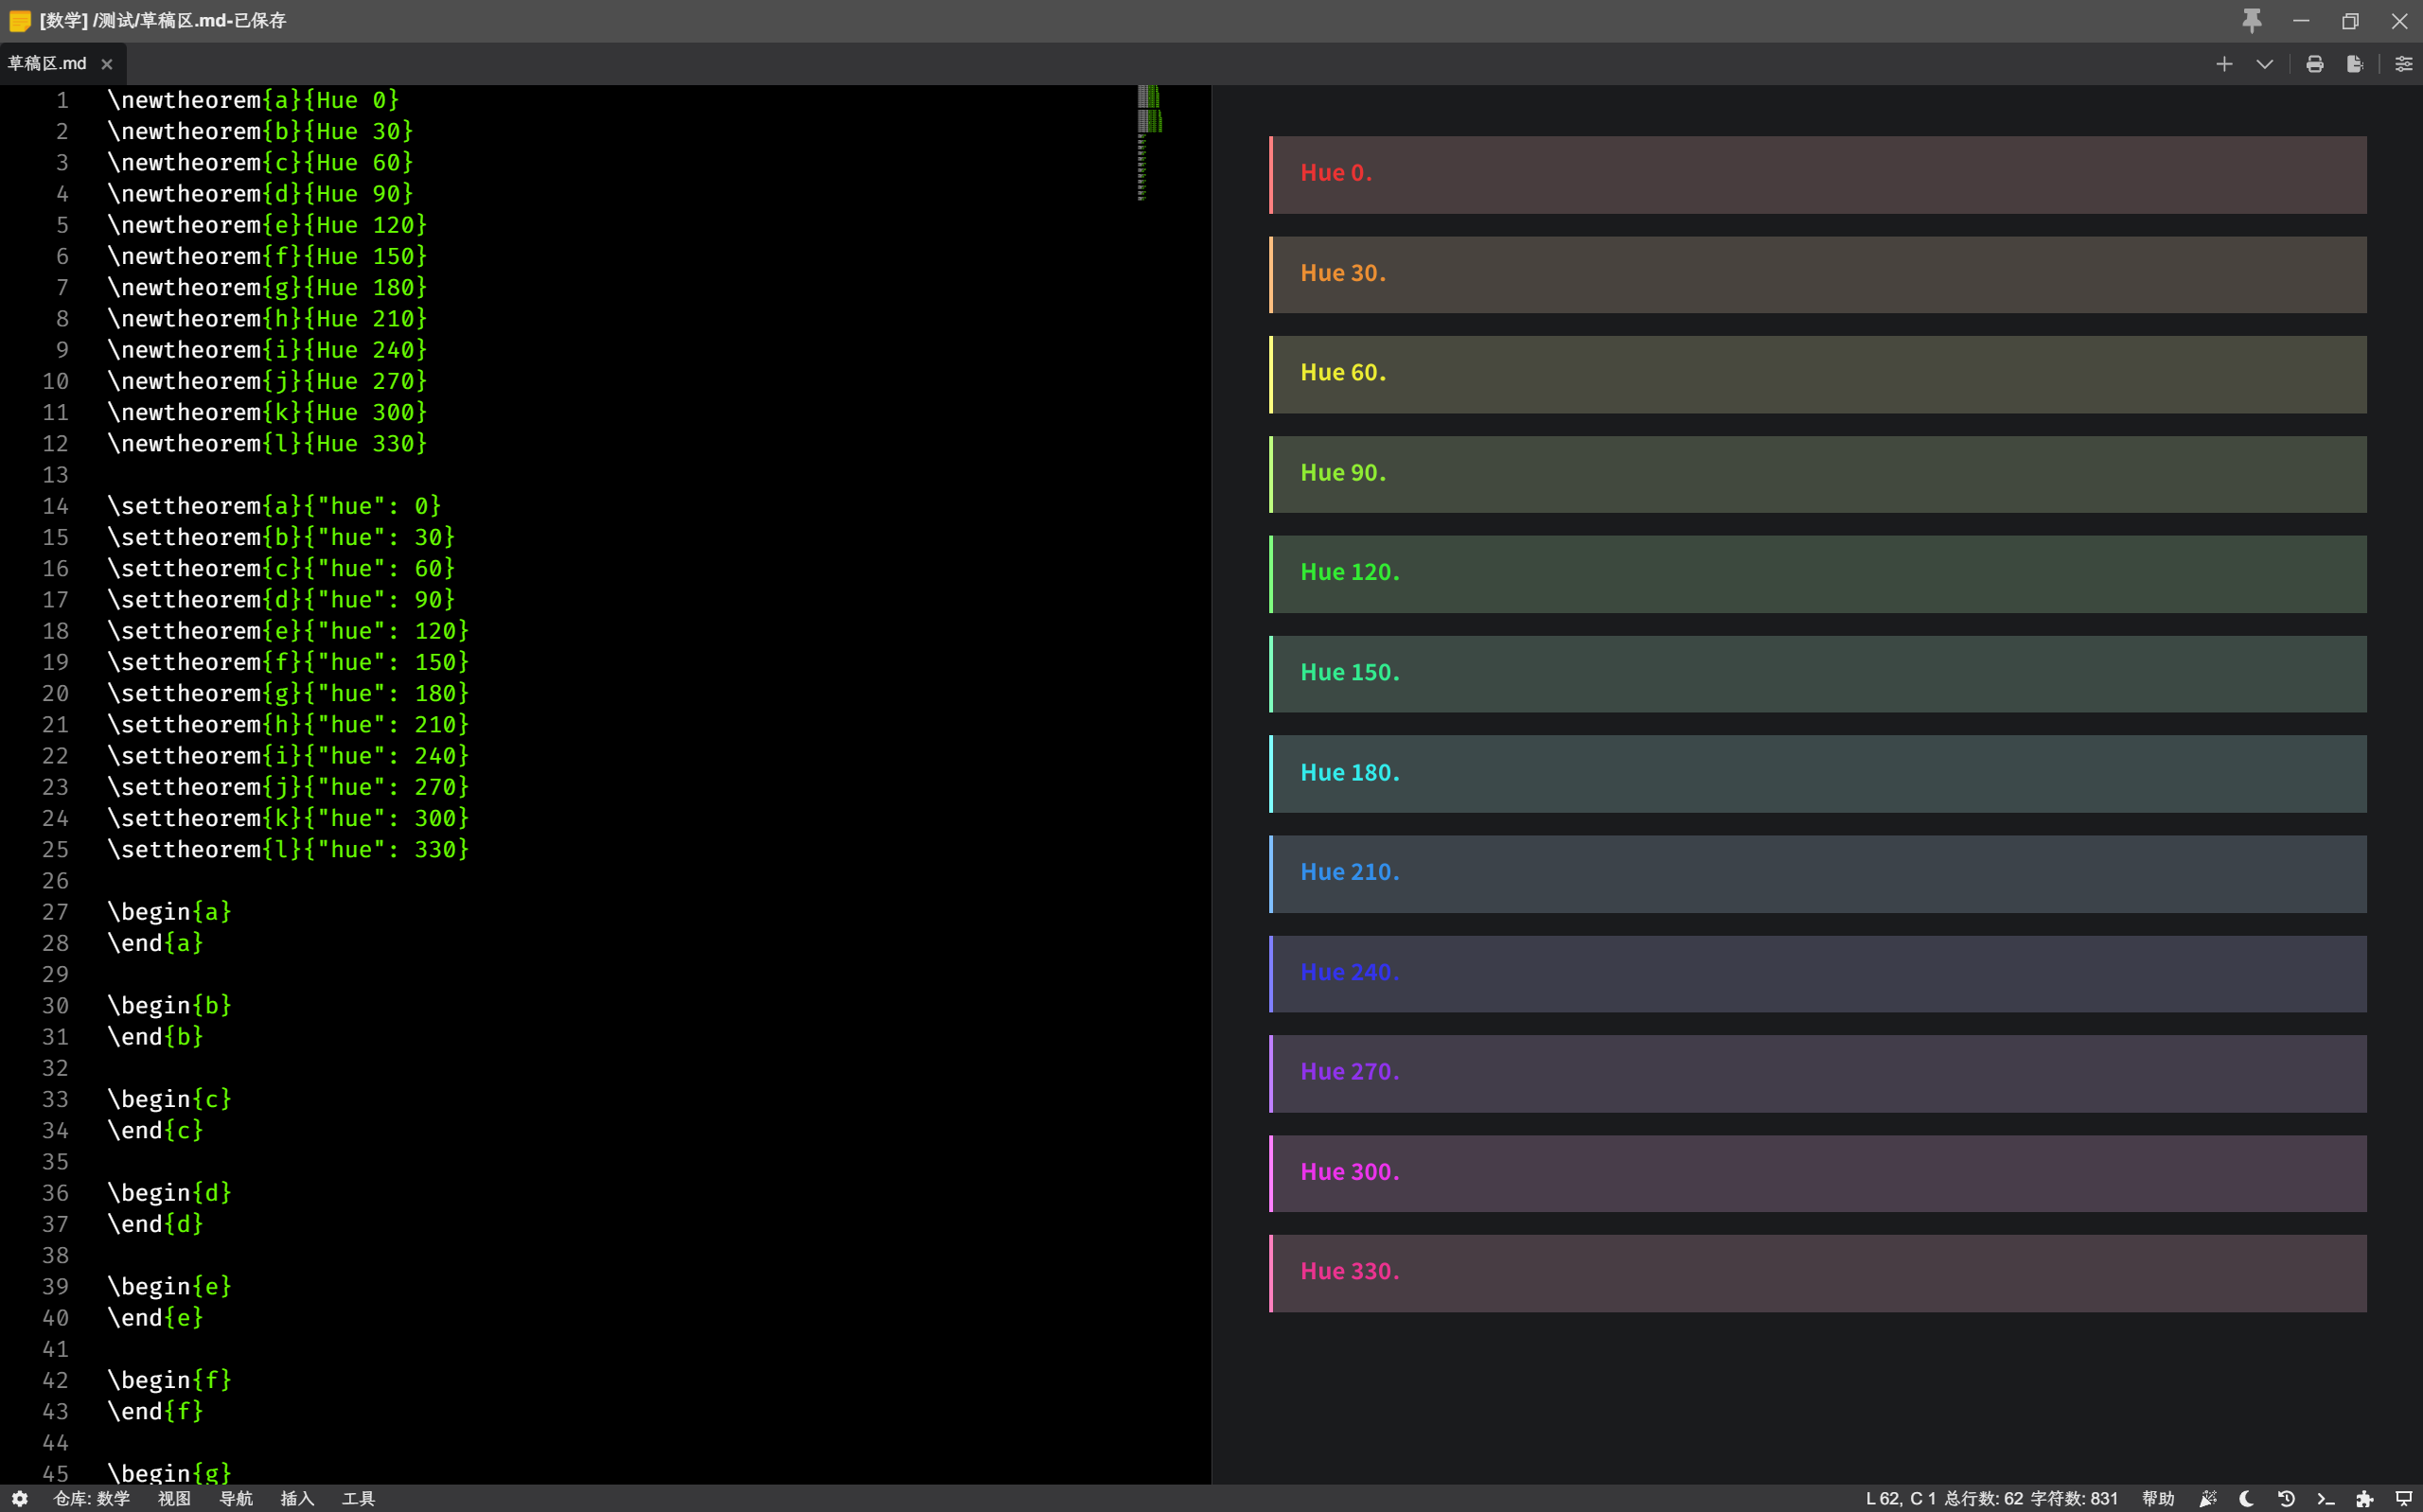Open the 仓库: 数学 repository menu
2423x1512 pixels.
[x=92, y=1498]
